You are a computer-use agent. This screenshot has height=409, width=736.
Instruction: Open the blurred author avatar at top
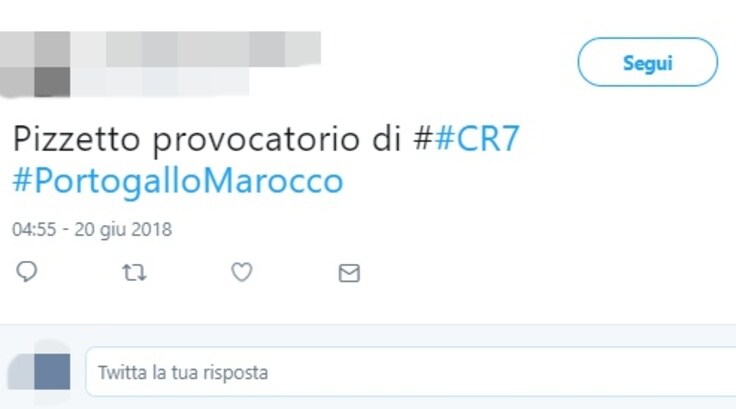click(35, 64)
